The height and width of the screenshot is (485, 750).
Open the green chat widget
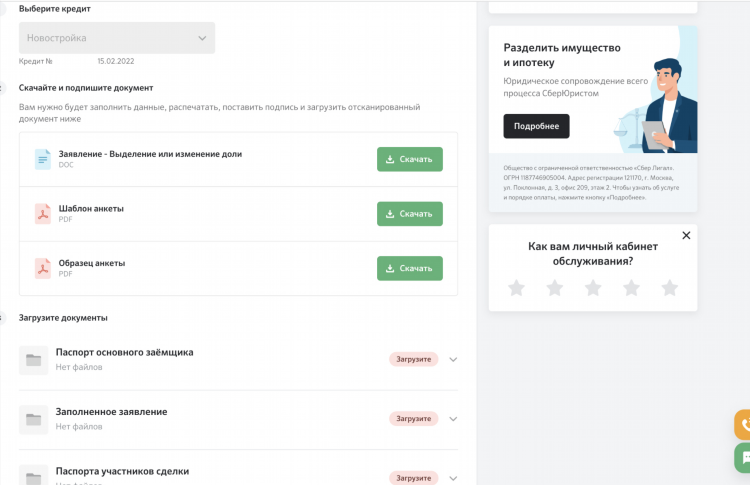[743, 458]
